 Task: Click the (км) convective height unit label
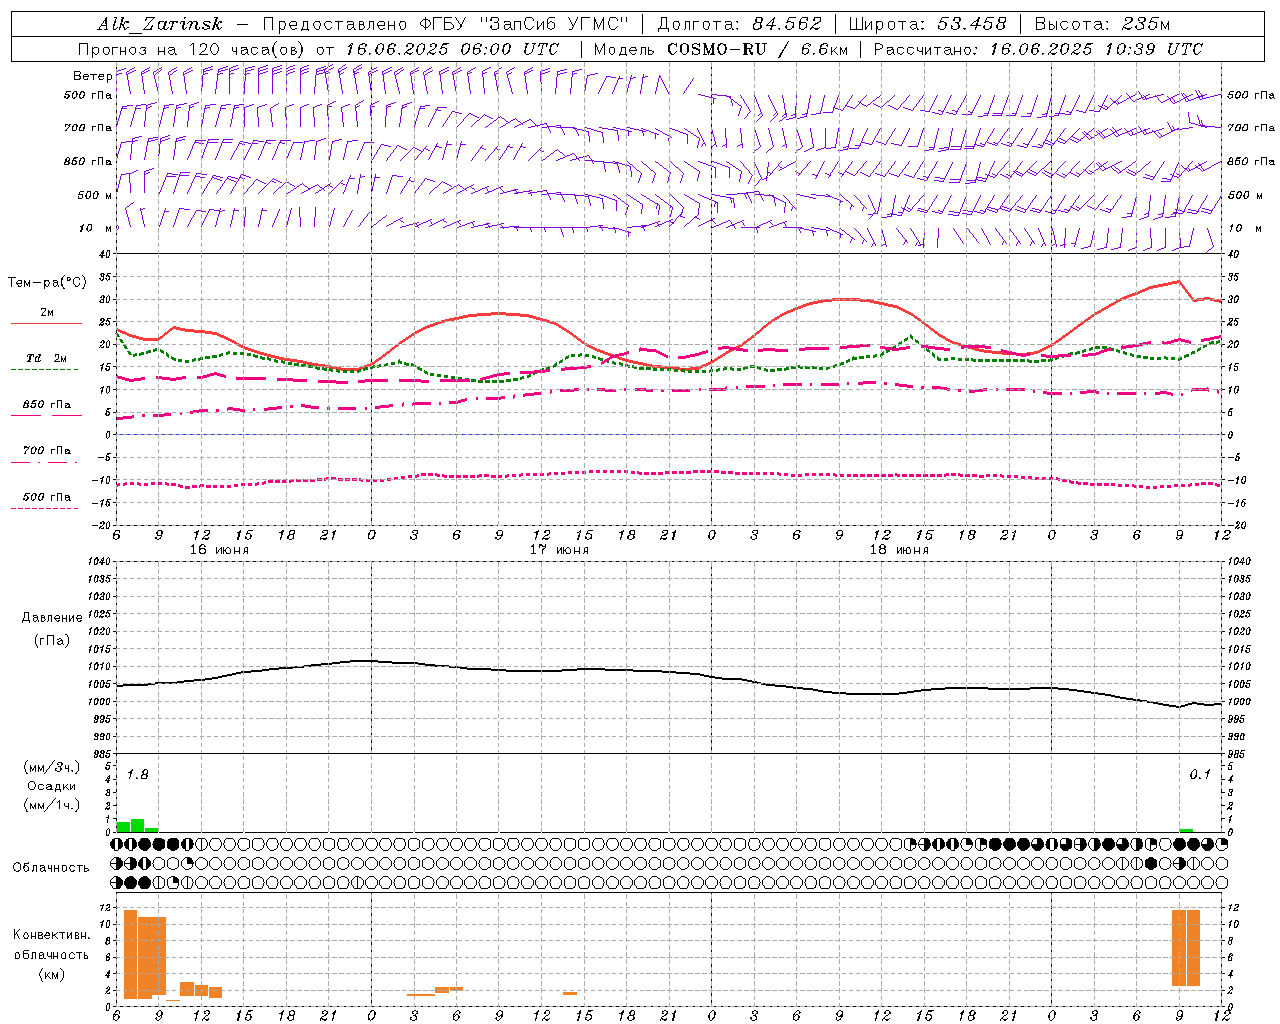(51, 975)
